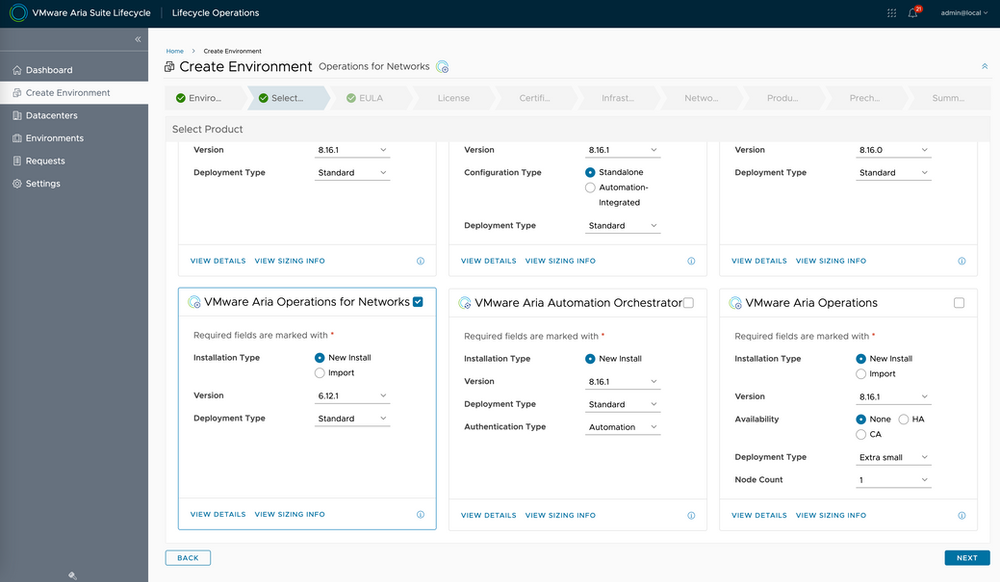1000x582 pixels.
Task: Check the VMware Aria Operations checkbox
Action: [x=959, y=303]
